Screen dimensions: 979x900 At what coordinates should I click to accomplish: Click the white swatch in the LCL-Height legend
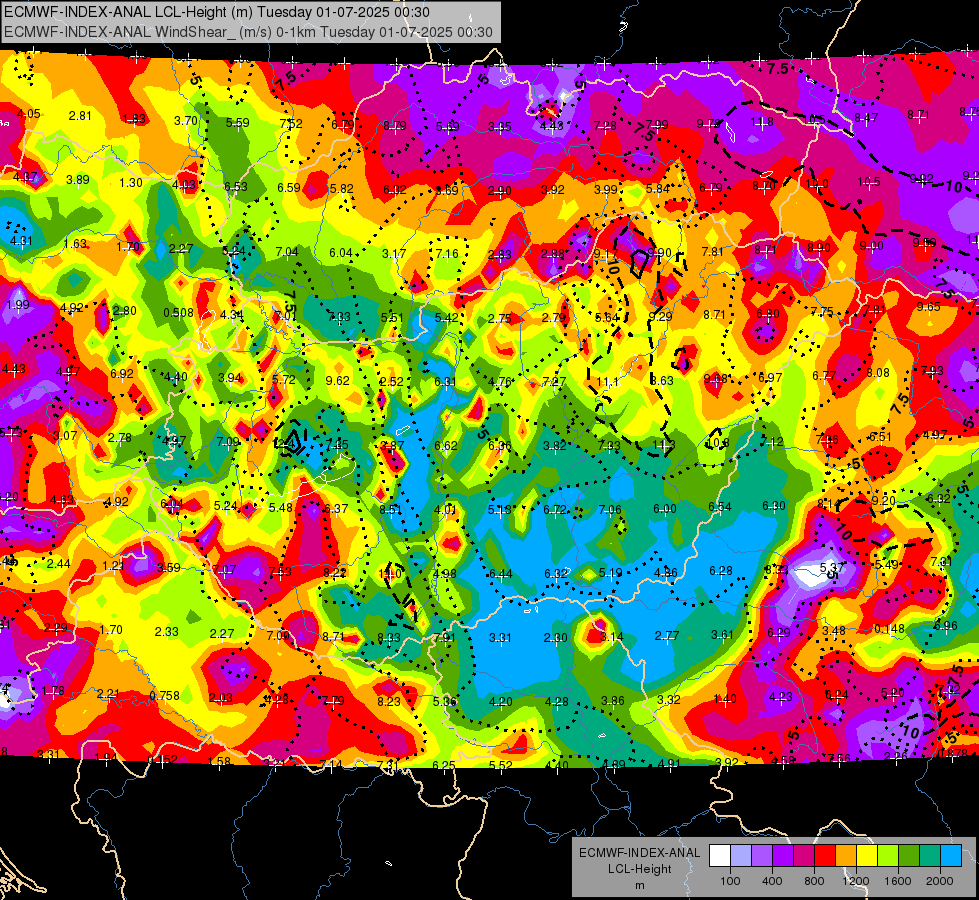[x=720, y=856]
